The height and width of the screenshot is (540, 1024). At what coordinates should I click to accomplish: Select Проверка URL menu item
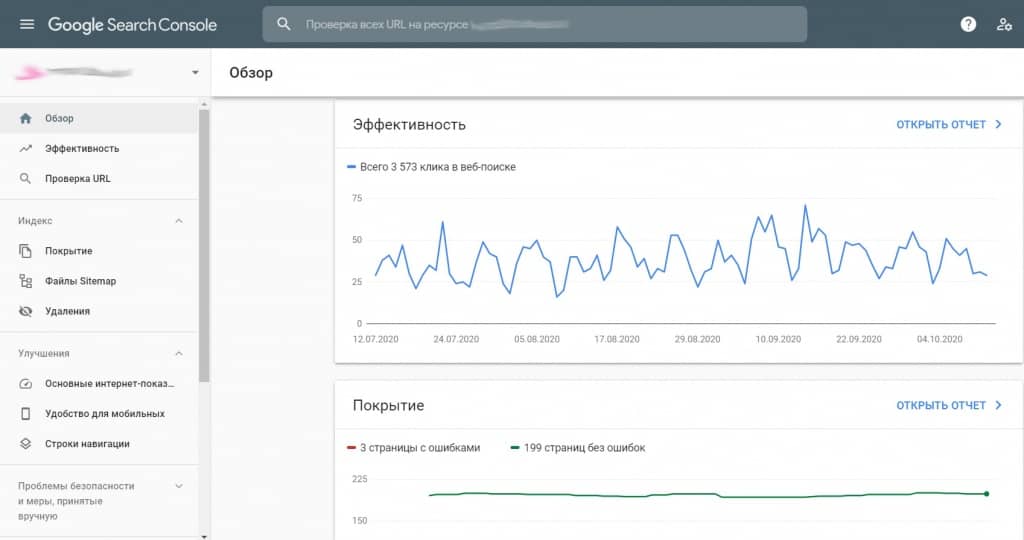78,178
